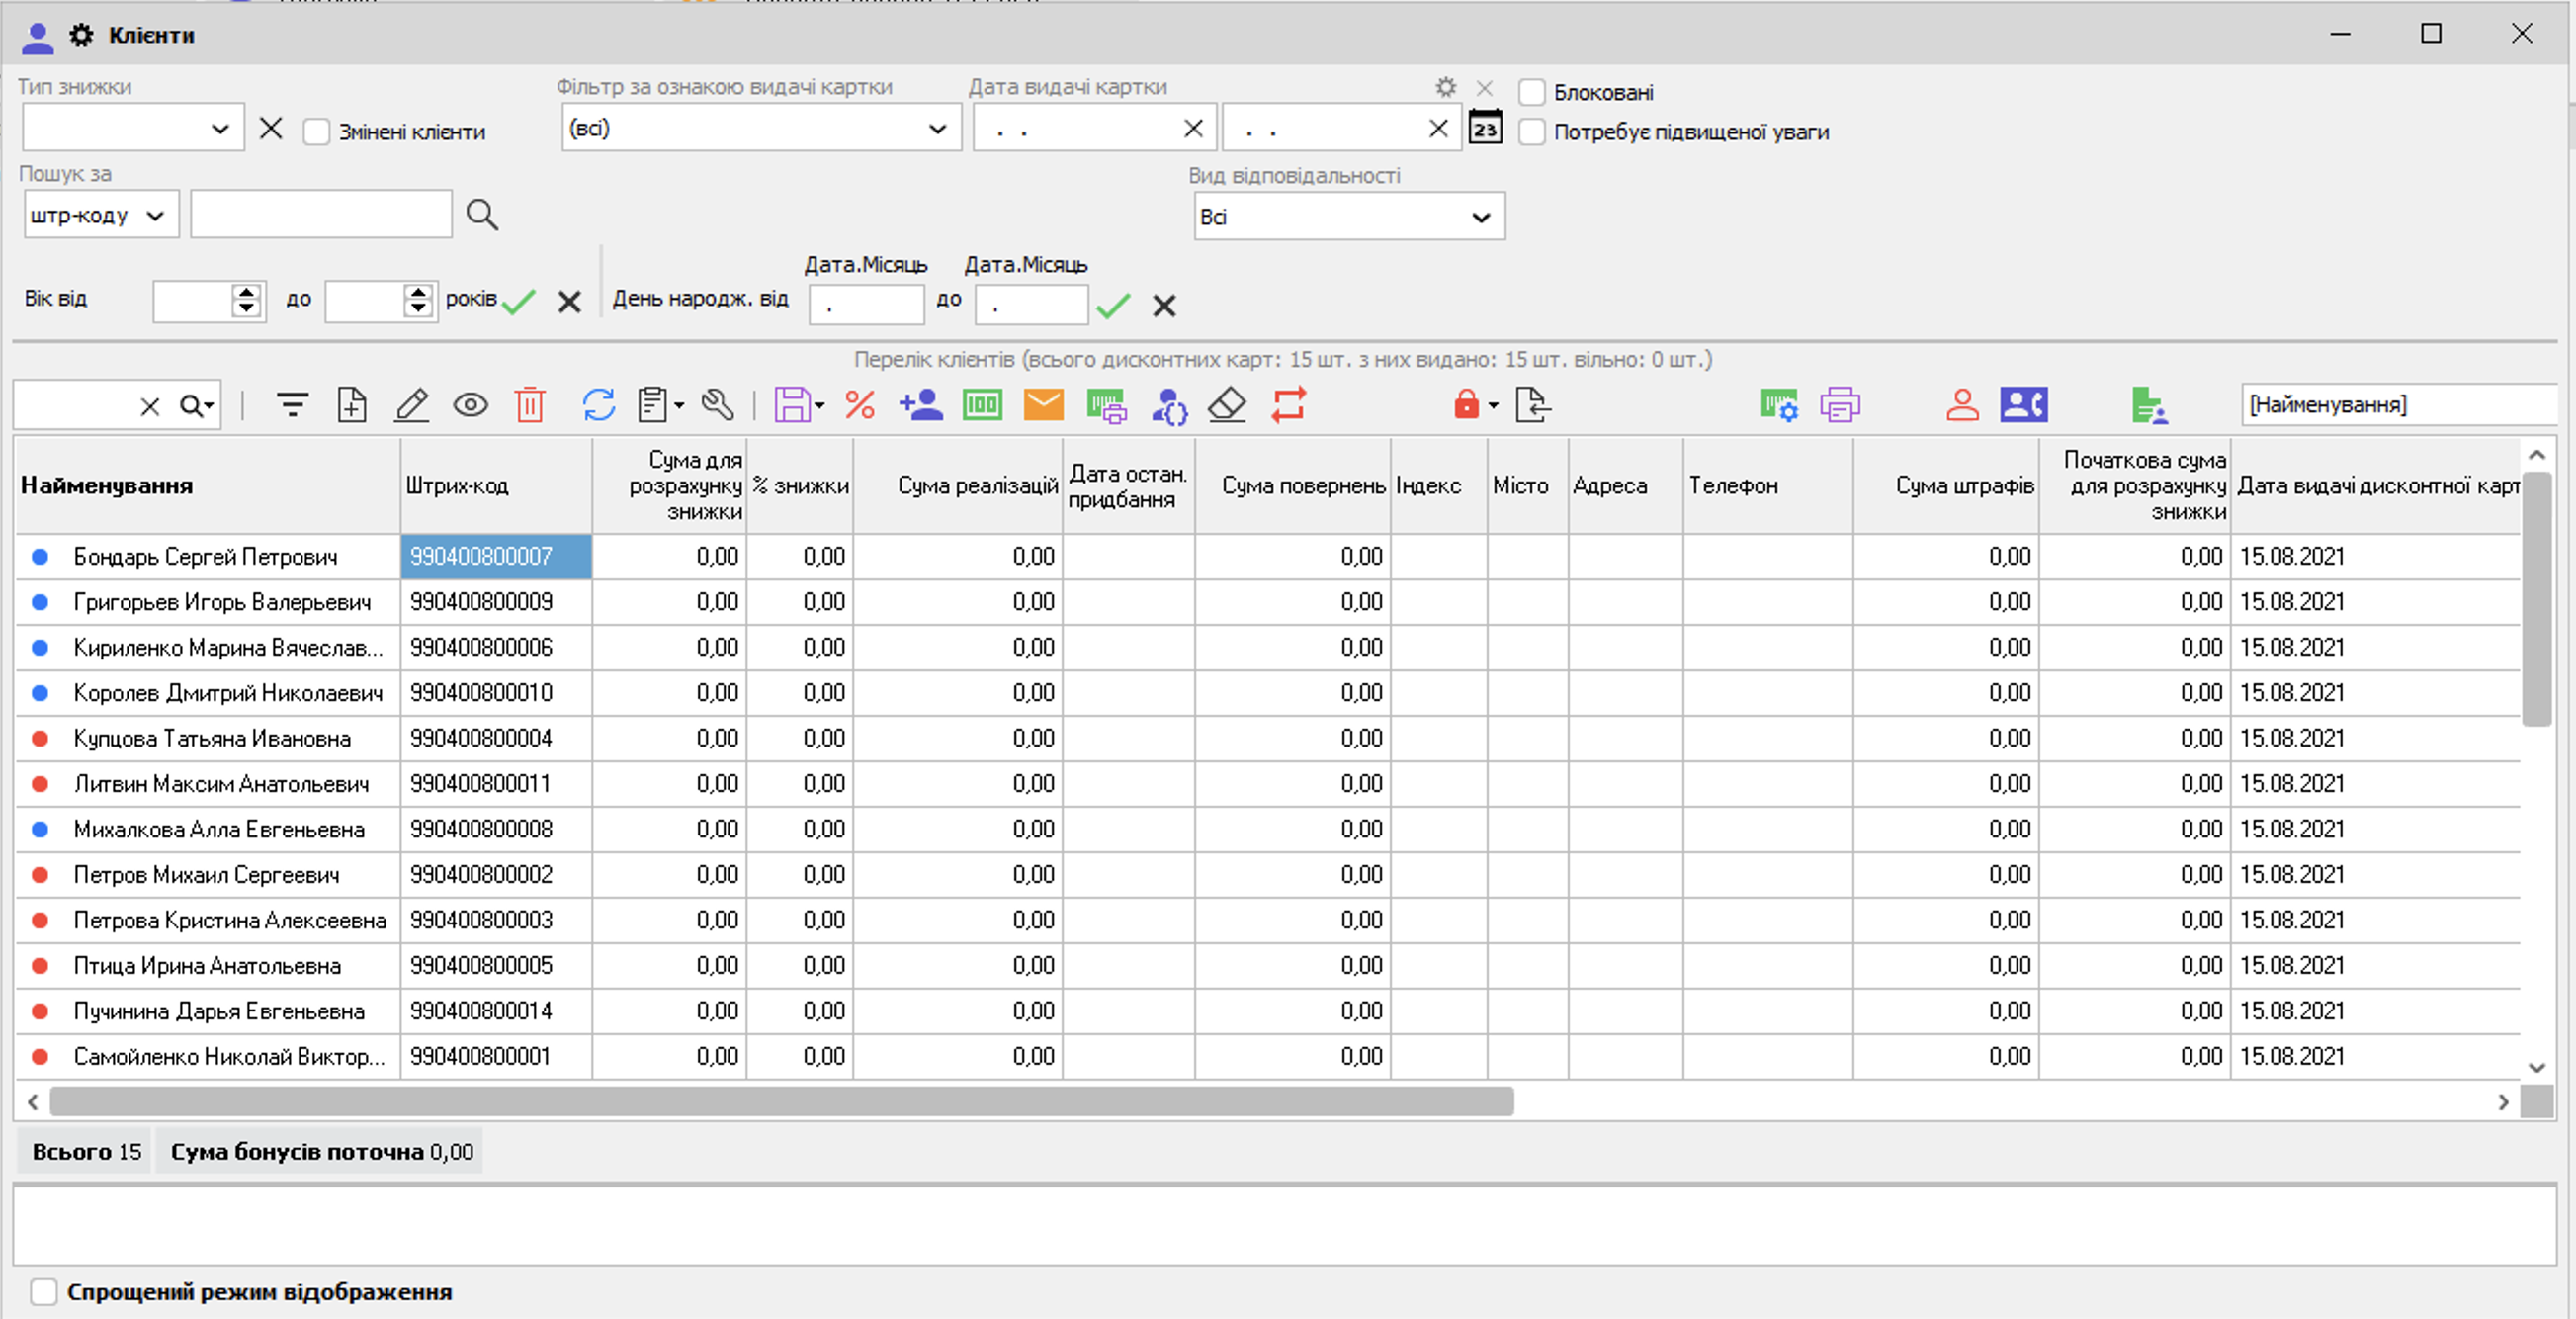
Task: Click the red padlock block icon
Action: (1466, 405)
